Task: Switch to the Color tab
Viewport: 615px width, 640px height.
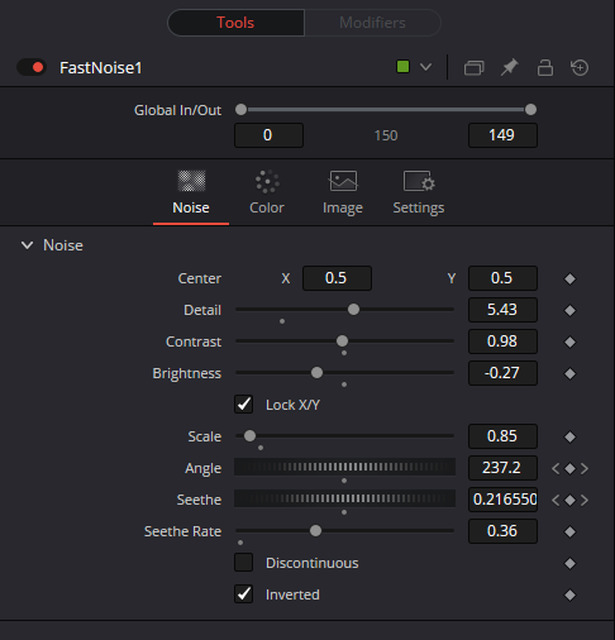Action: click(x=267, y=193)
